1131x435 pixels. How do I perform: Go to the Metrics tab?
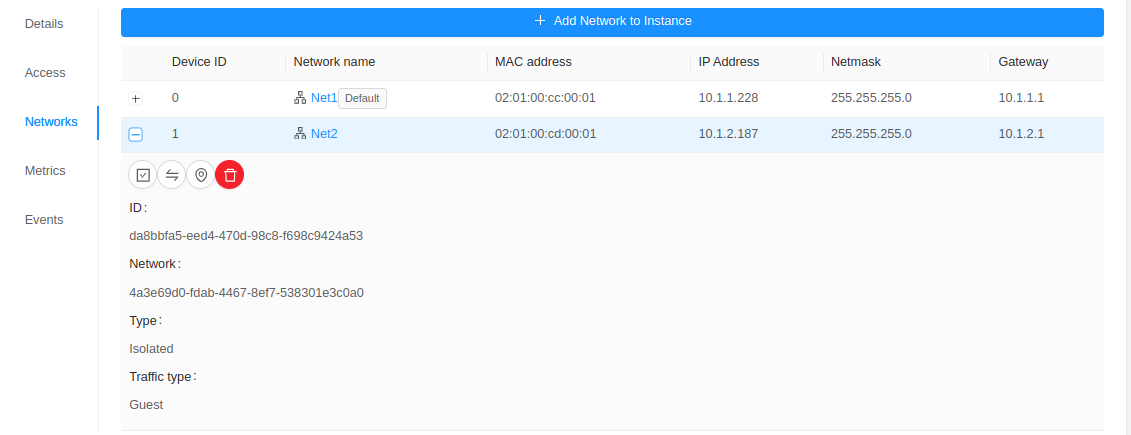click(x=45, y=171)
